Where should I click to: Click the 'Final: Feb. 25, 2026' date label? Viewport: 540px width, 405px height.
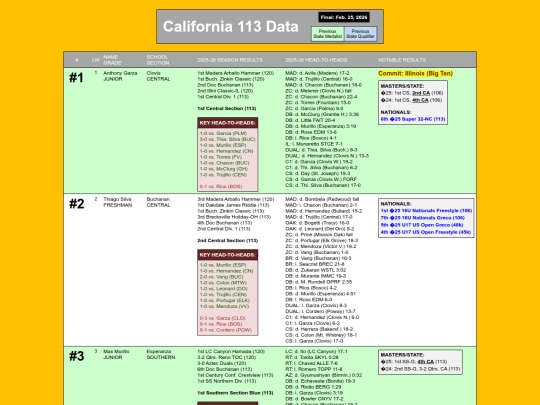[344, 17]
